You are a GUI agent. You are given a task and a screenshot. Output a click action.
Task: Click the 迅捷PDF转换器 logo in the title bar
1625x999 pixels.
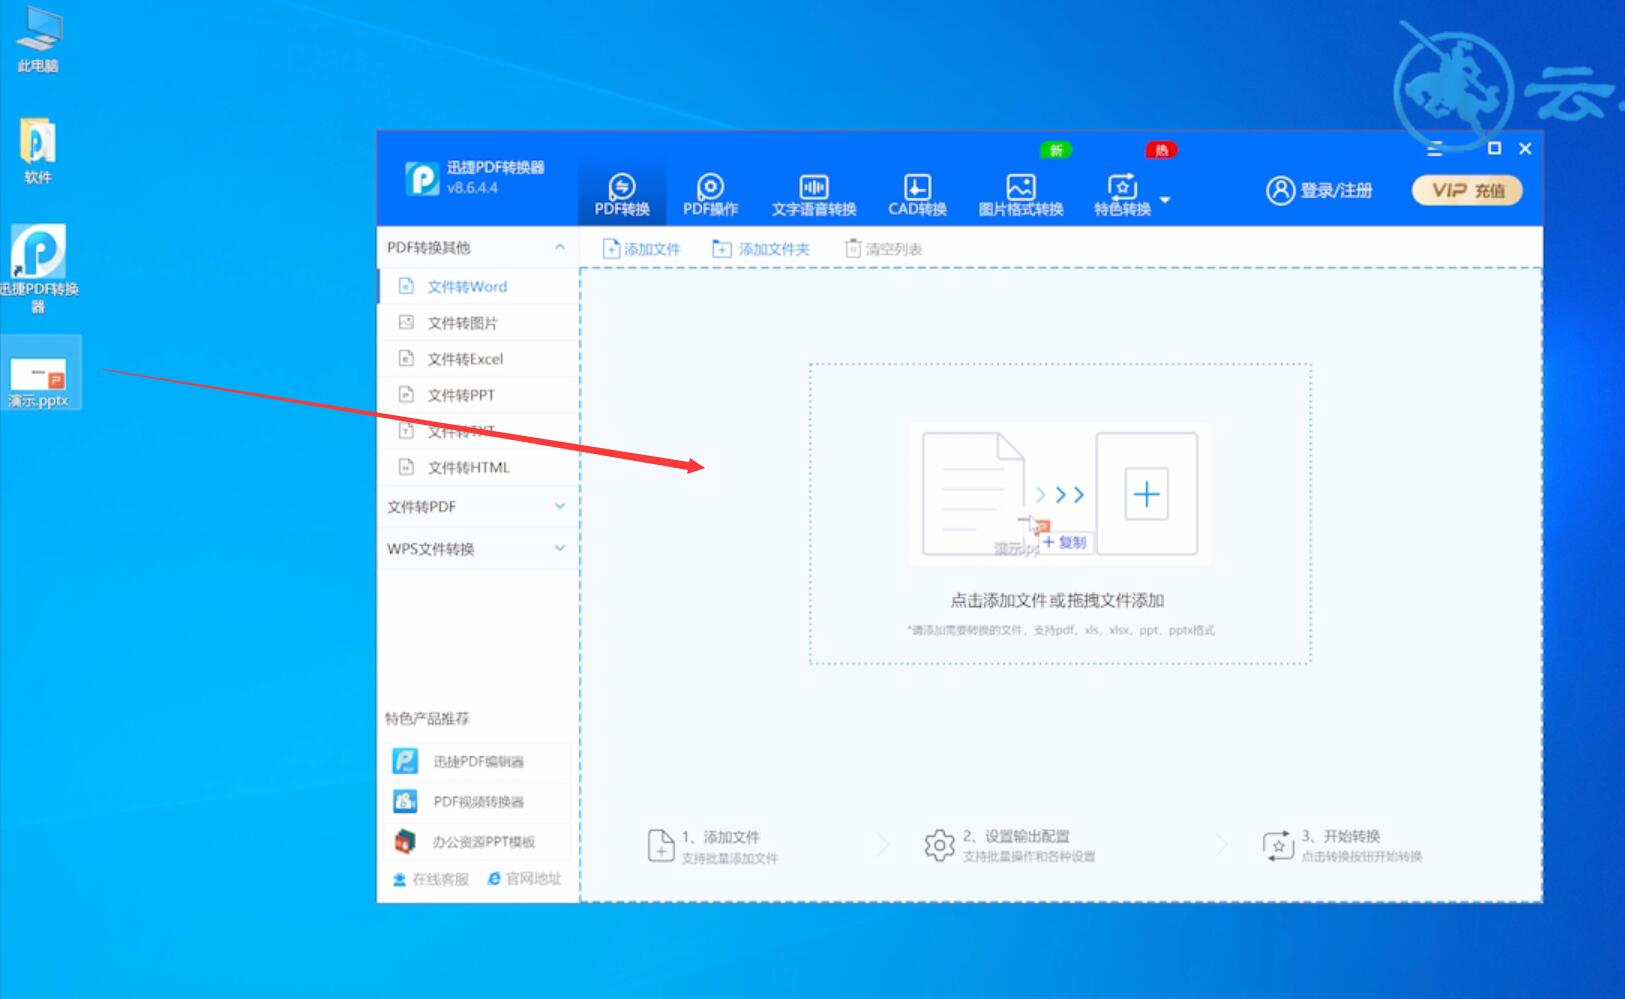[422, 178]
